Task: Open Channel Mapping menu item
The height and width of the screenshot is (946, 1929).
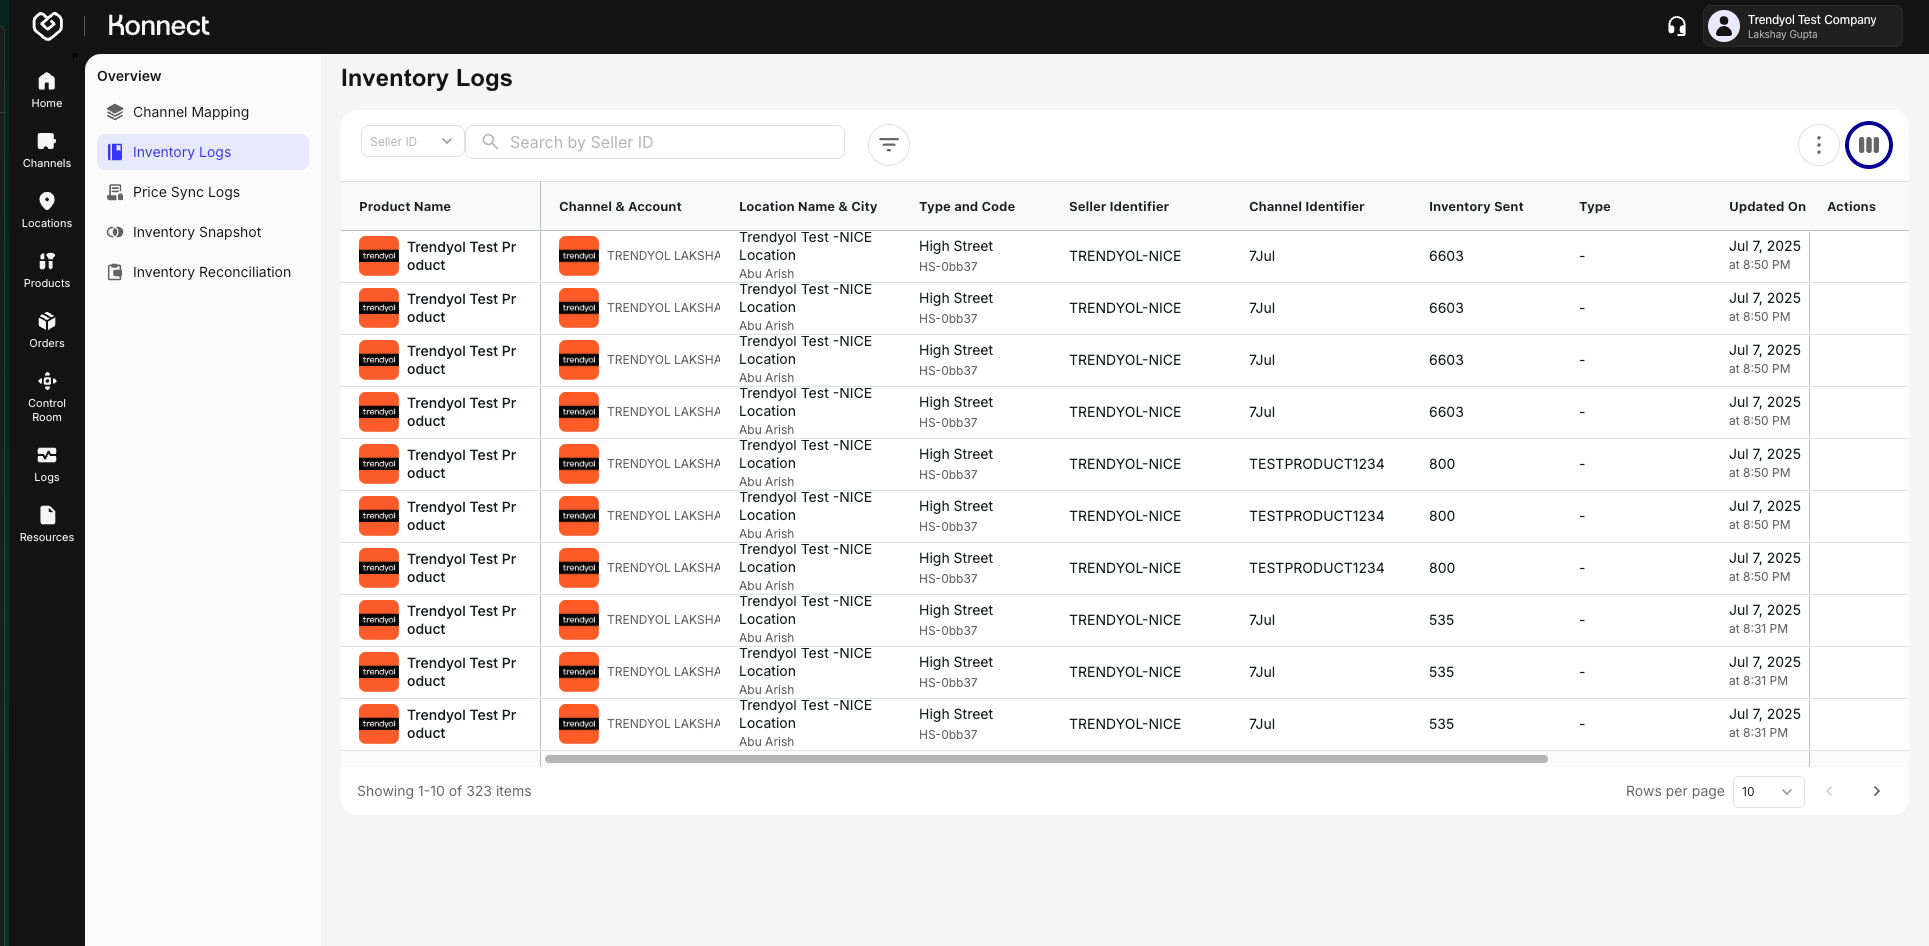Action: point(203,112)
